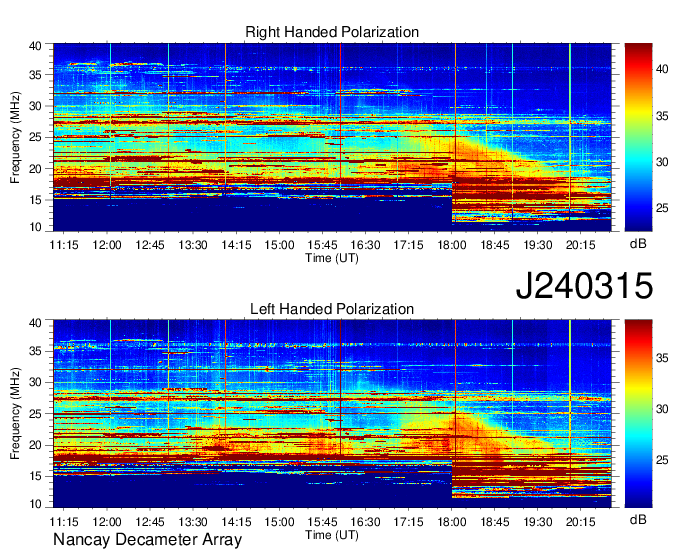Click the 11:15 tick label on top plot
Screen dimensions: 680x552
64,245
